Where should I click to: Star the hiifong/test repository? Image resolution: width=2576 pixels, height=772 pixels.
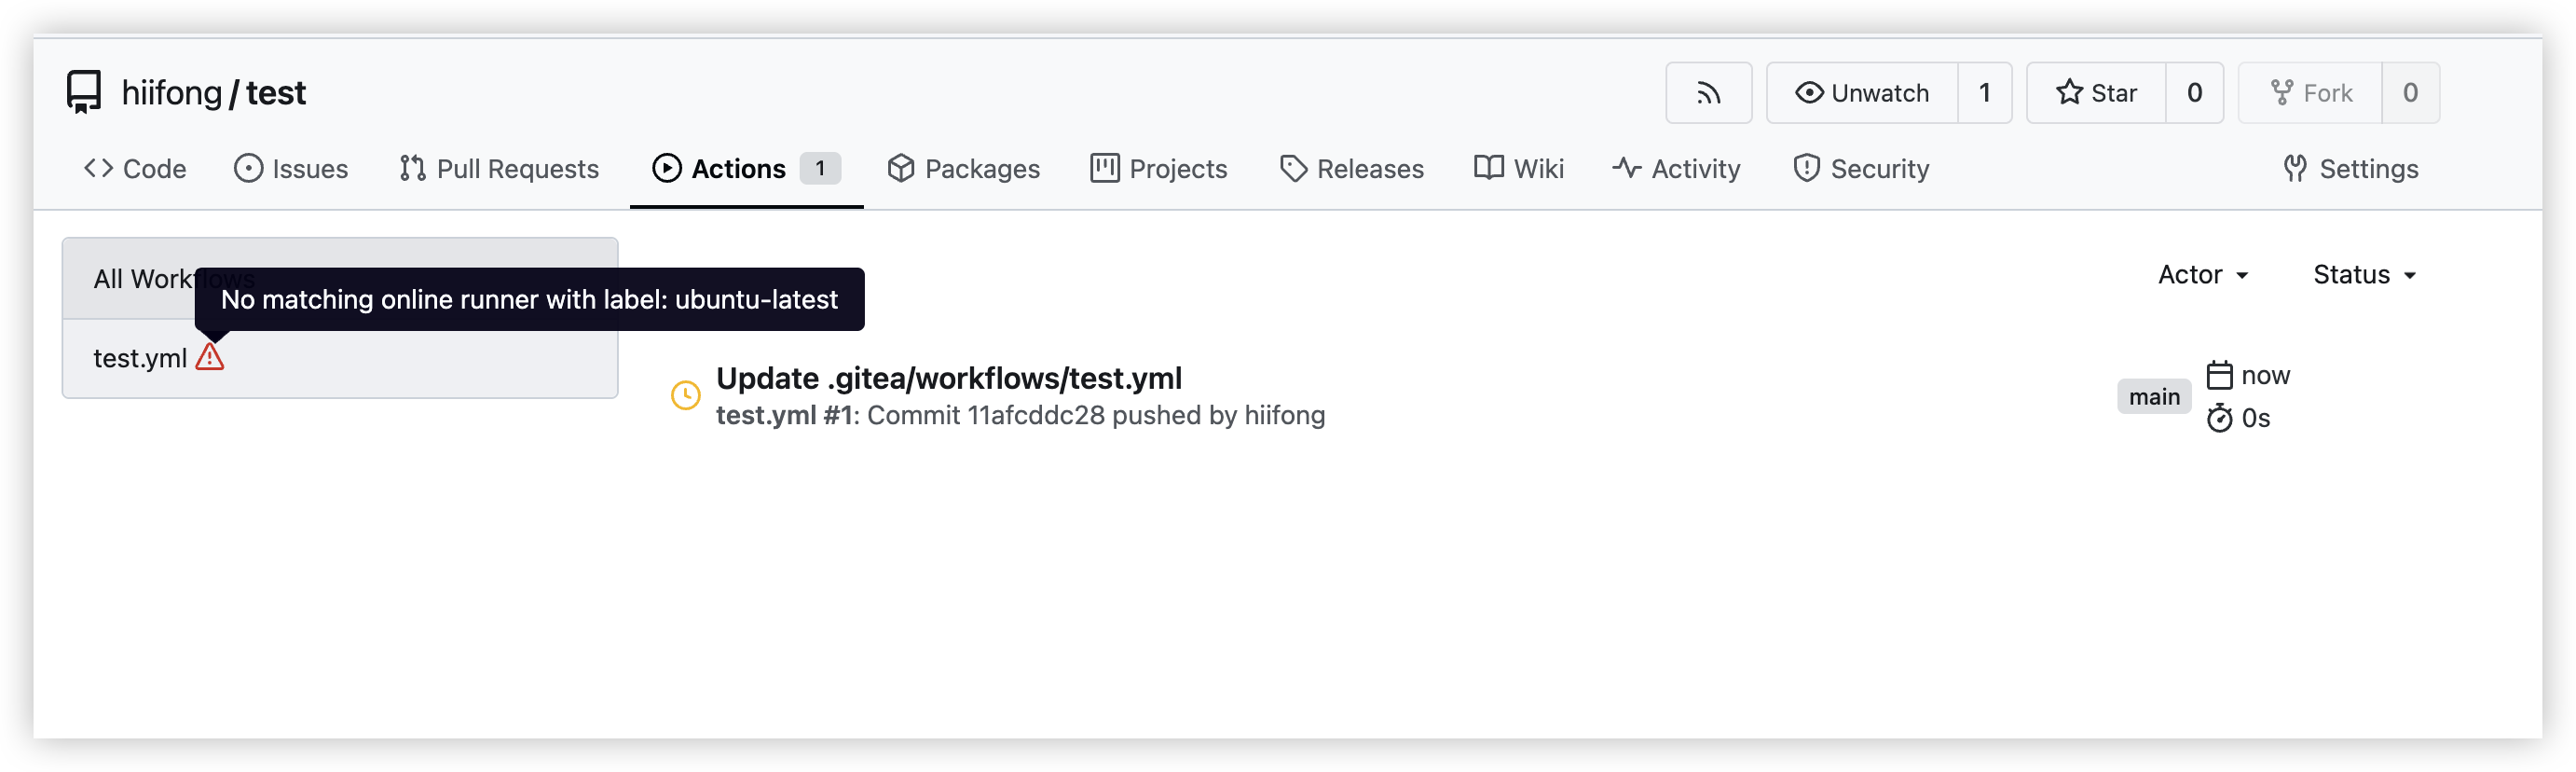pos(2096,93)
